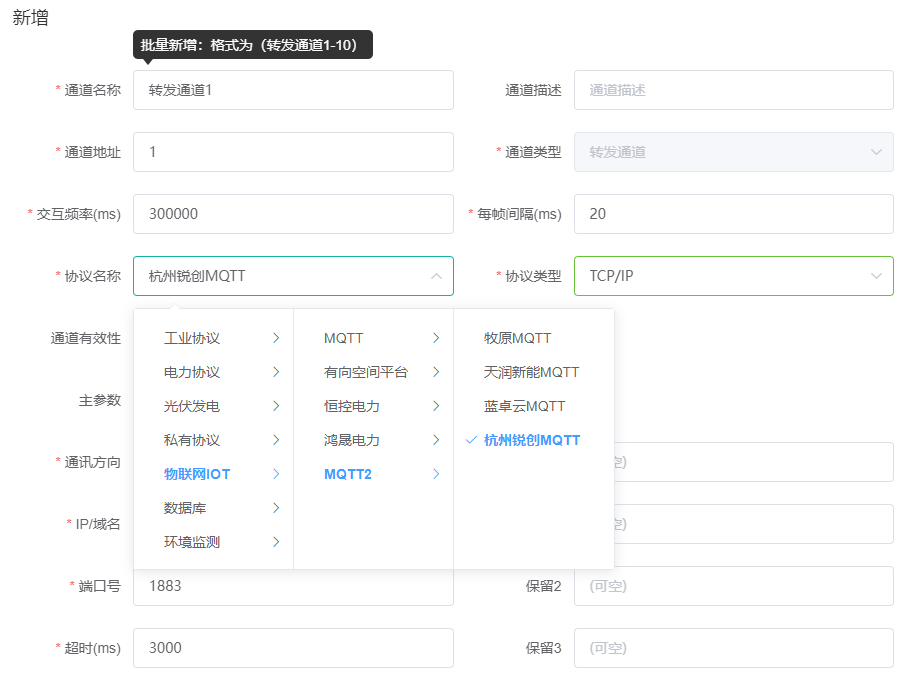This screenshot has height=684, width=911.
Task: Click the 通道描述 input field
Action: click(x=734, y=90)
